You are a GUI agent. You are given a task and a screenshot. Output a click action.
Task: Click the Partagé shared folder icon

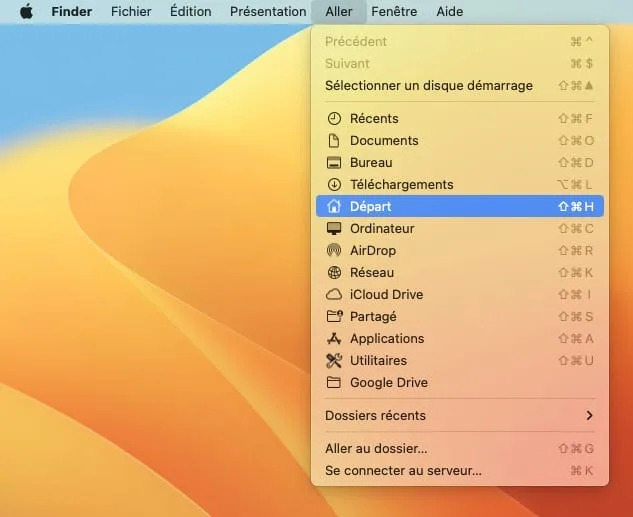point(334,316)
